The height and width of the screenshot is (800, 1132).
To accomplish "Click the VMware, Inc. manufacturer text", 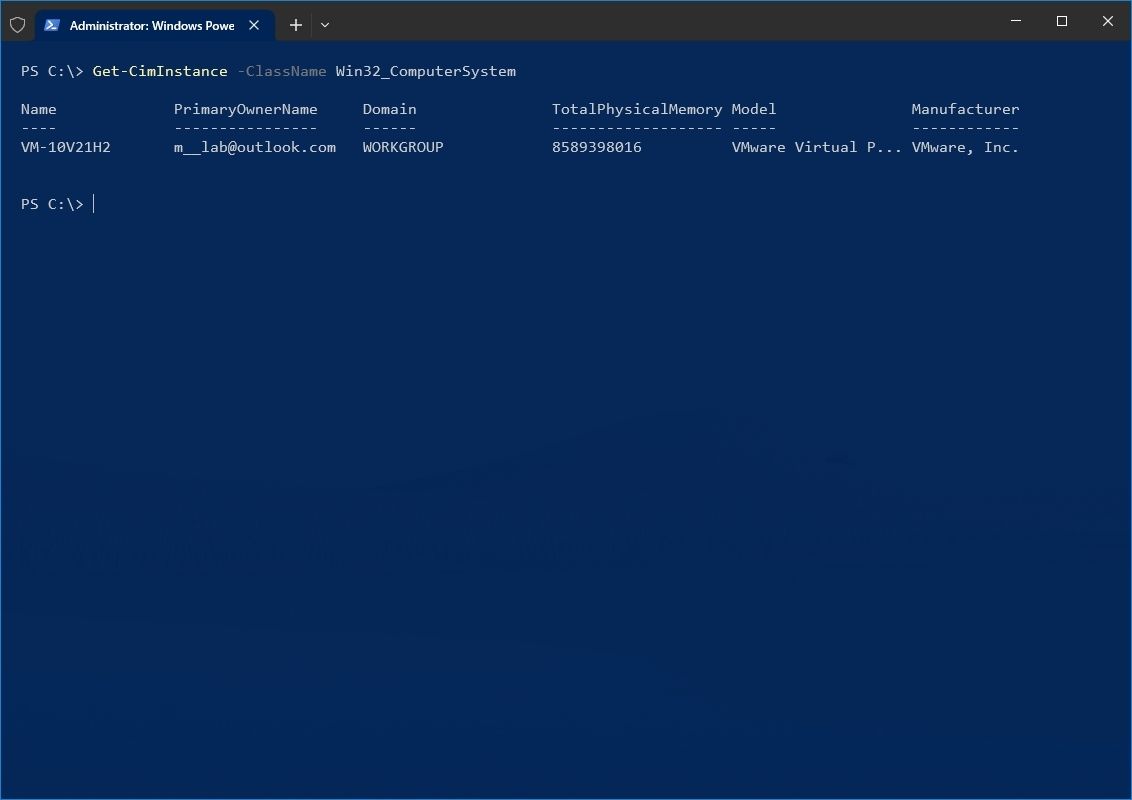I will click(965, 147).
